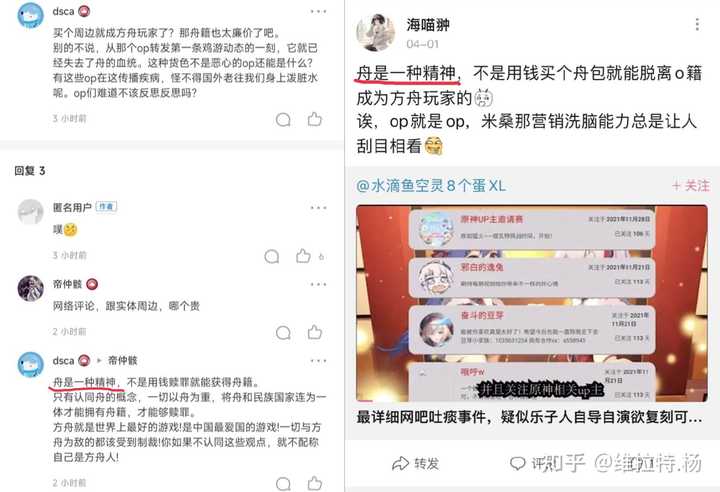The height and width of the screenshot is (492, 720).
Task: Click the 作者 badge next to 匿名用户
Action: click(106, 207)
